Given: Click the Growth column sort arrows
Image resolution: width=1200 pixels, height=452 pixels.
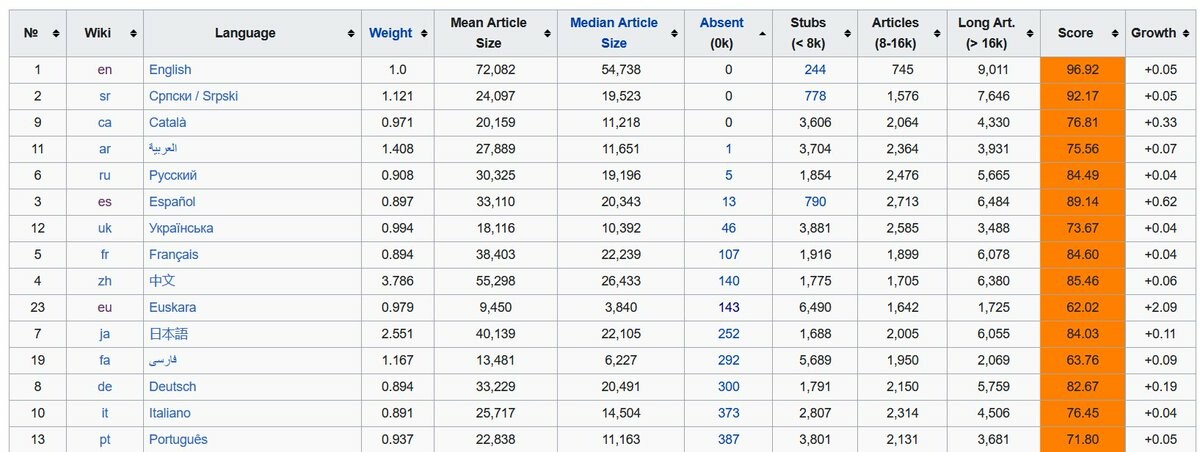Looking at the screenshot, I should (x=1187, y=34).
